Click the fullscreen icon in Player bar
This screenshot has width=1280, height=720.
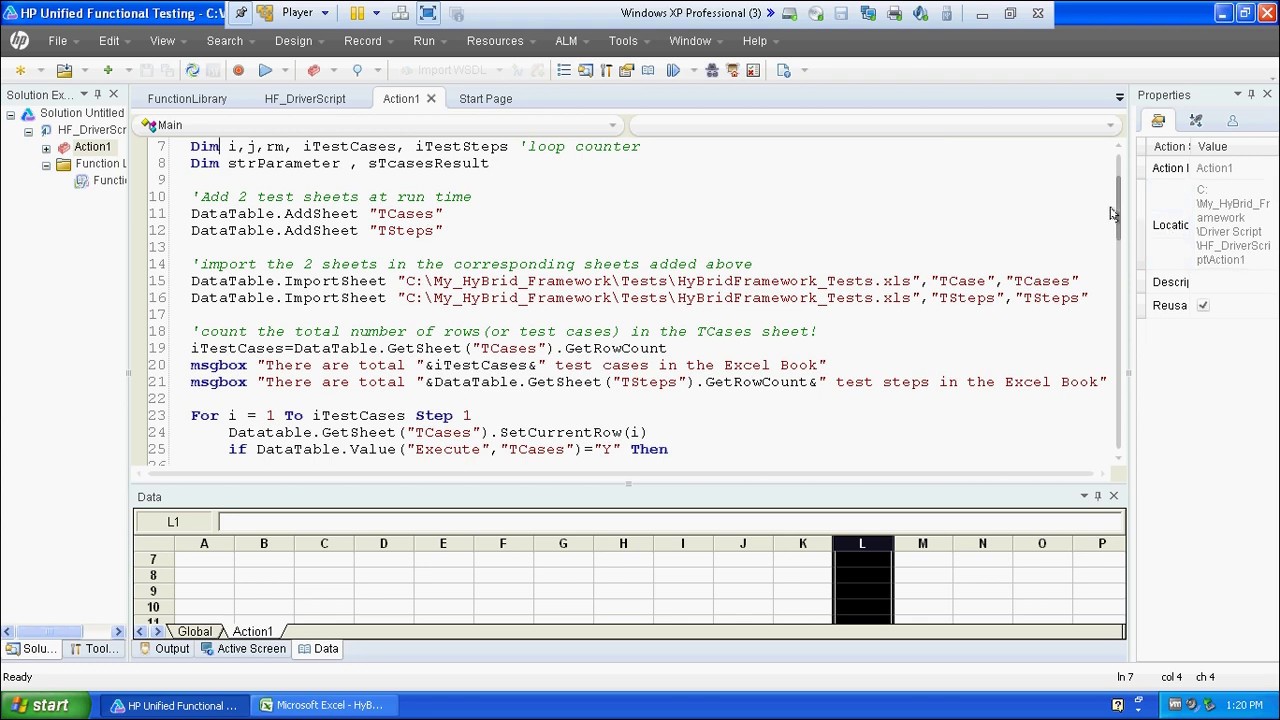coord(428,13)
